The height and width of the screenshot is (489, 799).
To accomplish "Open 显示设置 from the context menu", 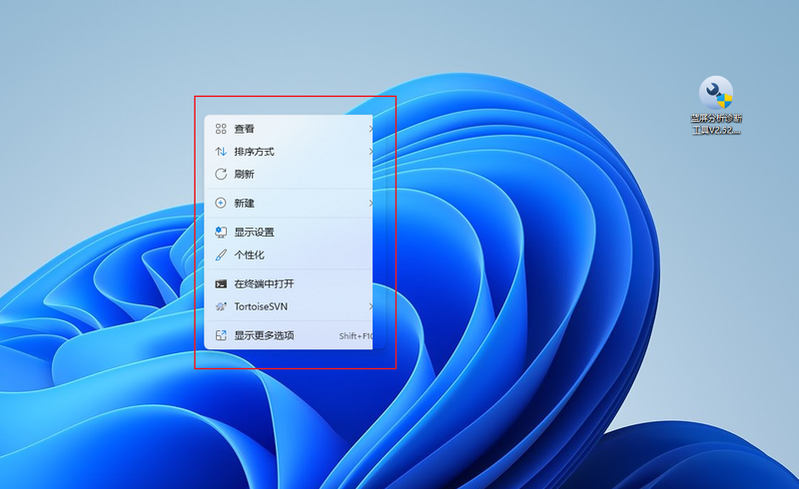I will (x=254, y=232).
